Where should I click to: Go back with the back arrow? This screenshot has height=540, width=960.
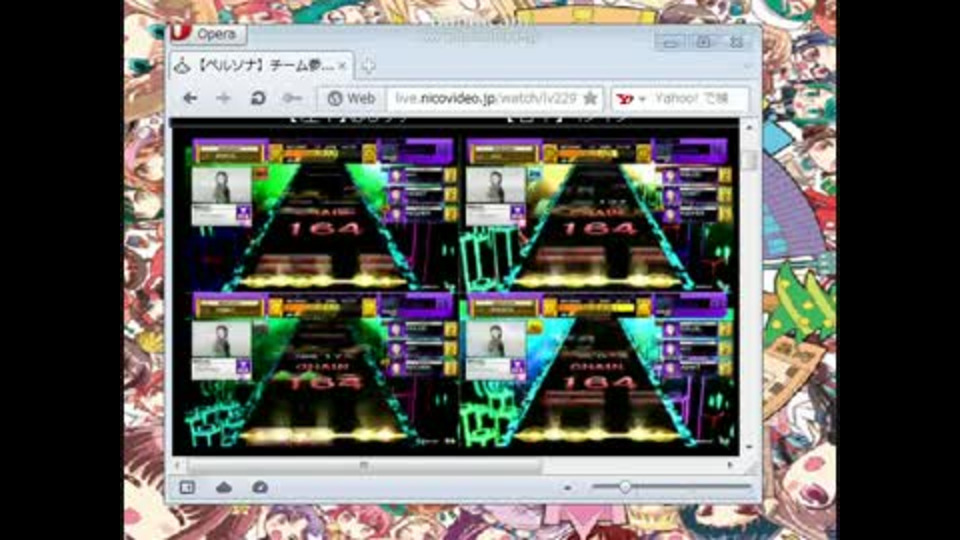coord(190,98)
